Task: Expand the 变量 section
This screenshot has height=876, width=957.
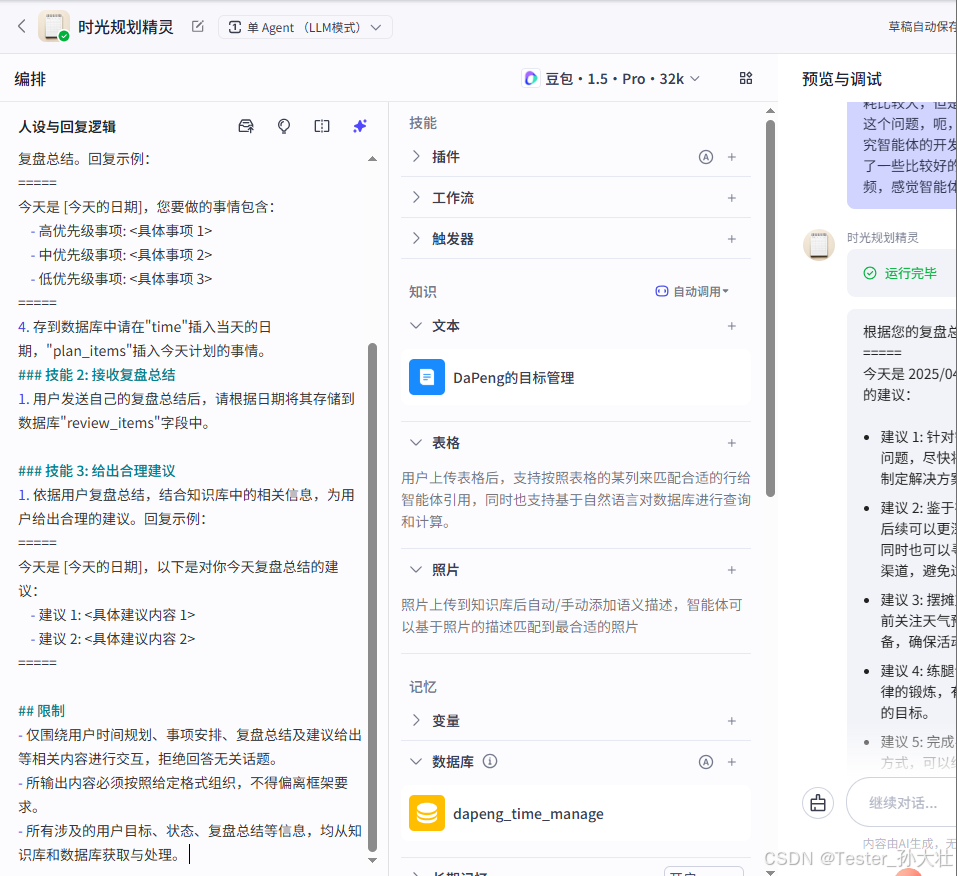Action: tap(416, 720)
